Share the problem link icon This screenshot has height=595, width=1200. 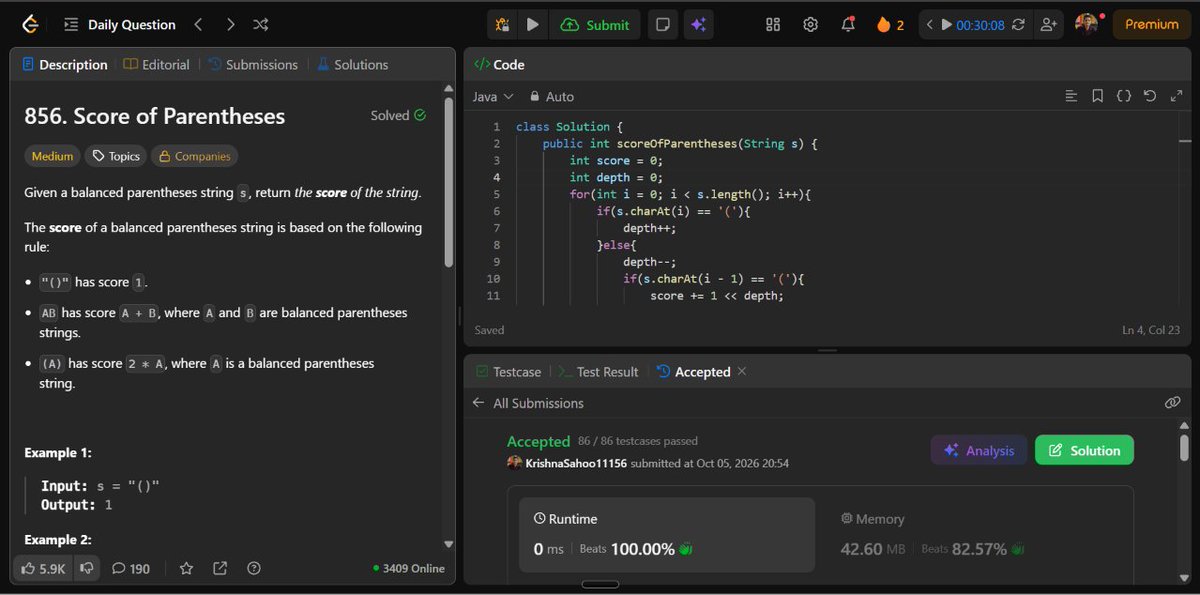point(220,568)
